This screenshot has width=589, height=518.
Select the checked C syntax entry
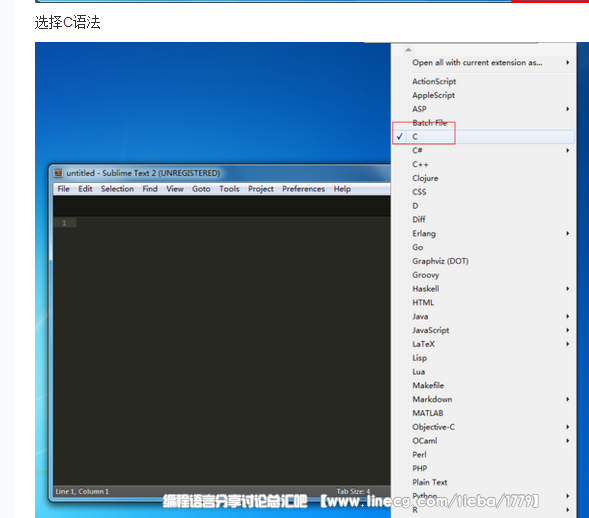click(x=483, y=137)
